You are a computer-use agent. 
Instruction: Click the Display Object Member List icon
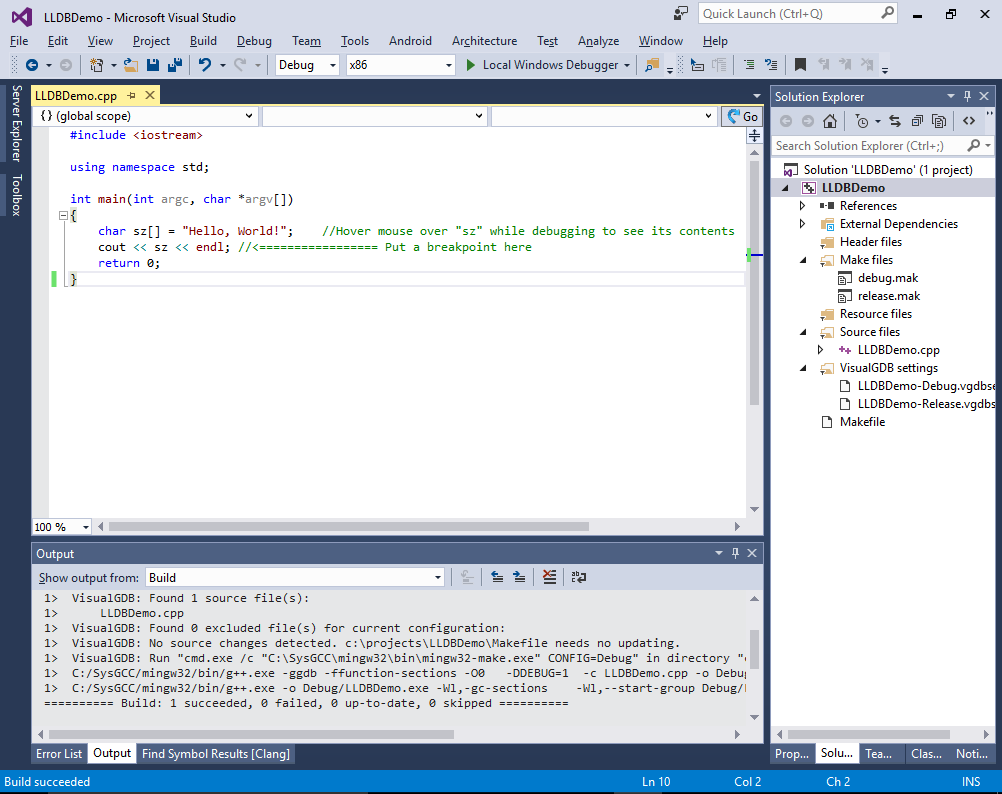point(697,65)
